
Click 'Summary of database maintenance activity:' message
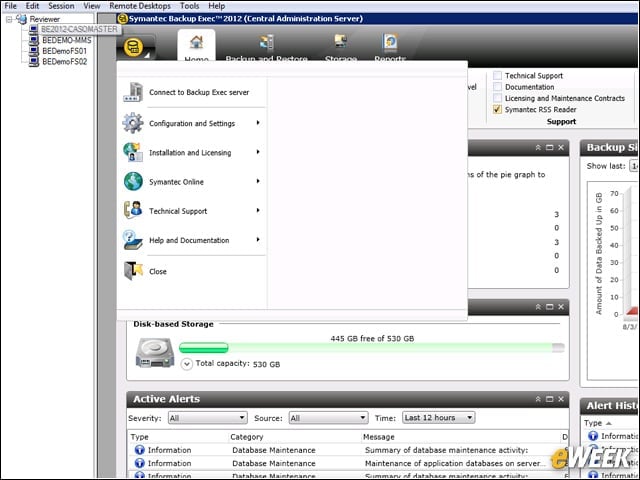click(x=446, y=450)
